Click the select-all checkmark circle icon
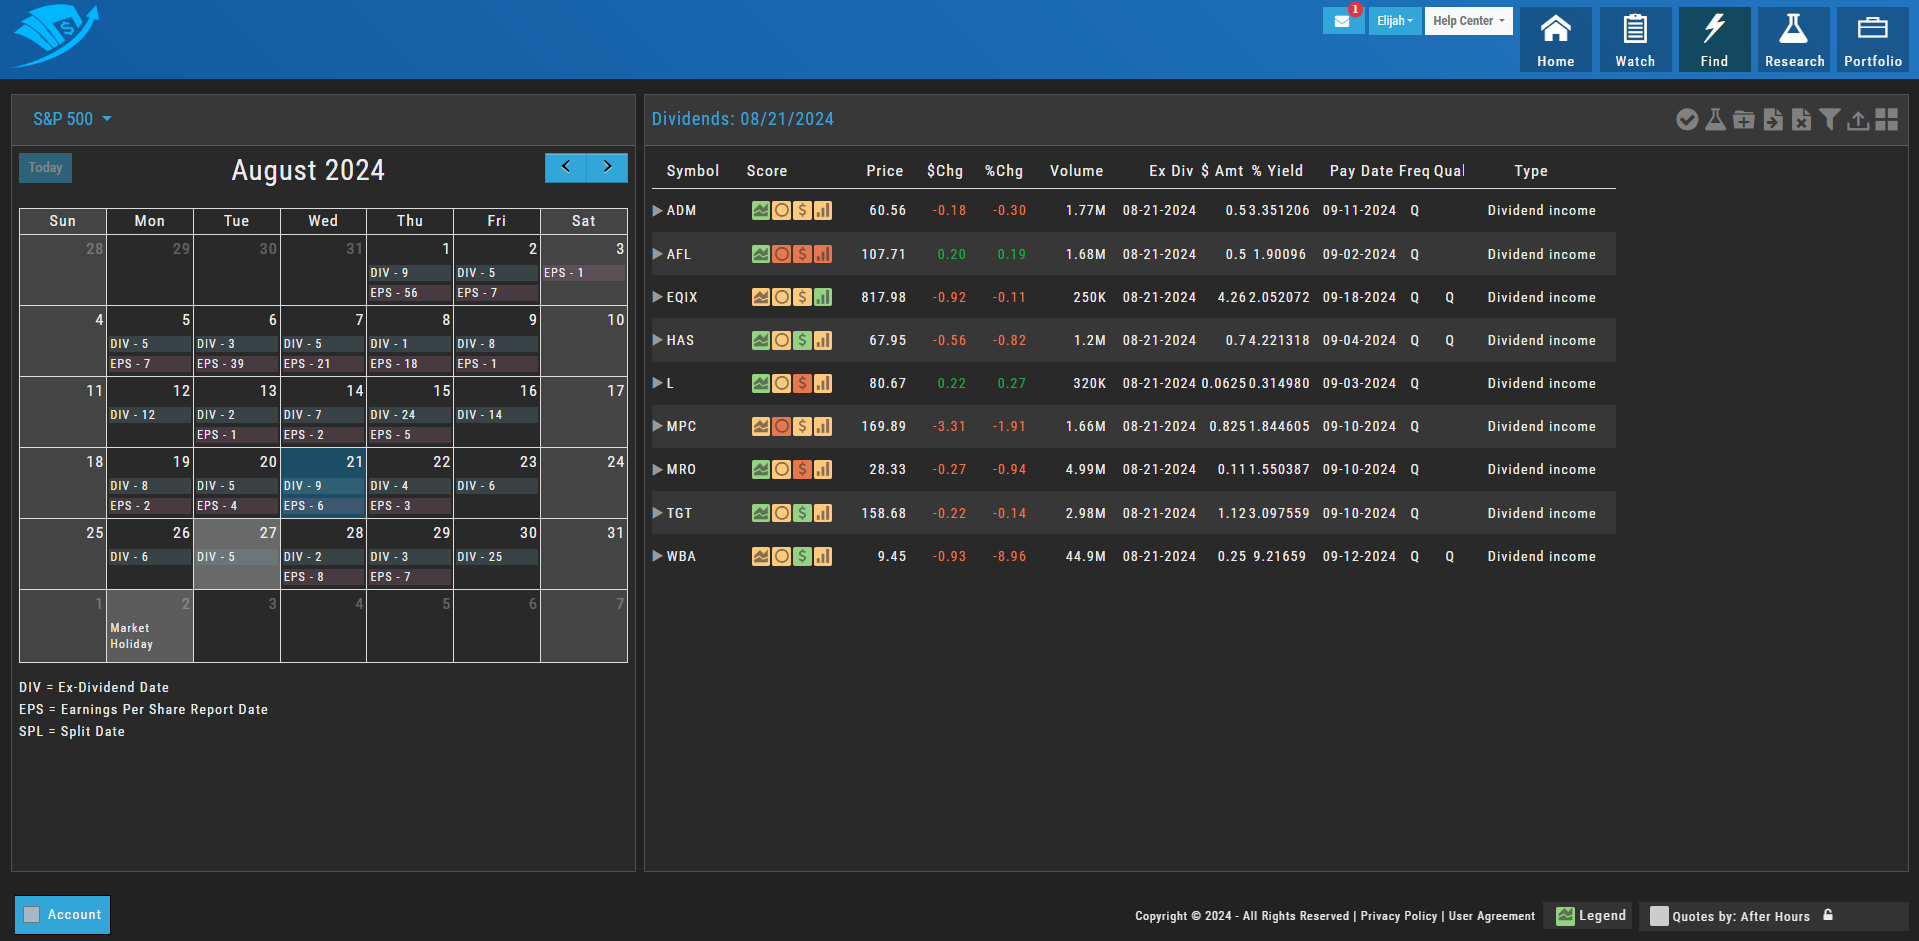1919x941 pixels. 1687,120
